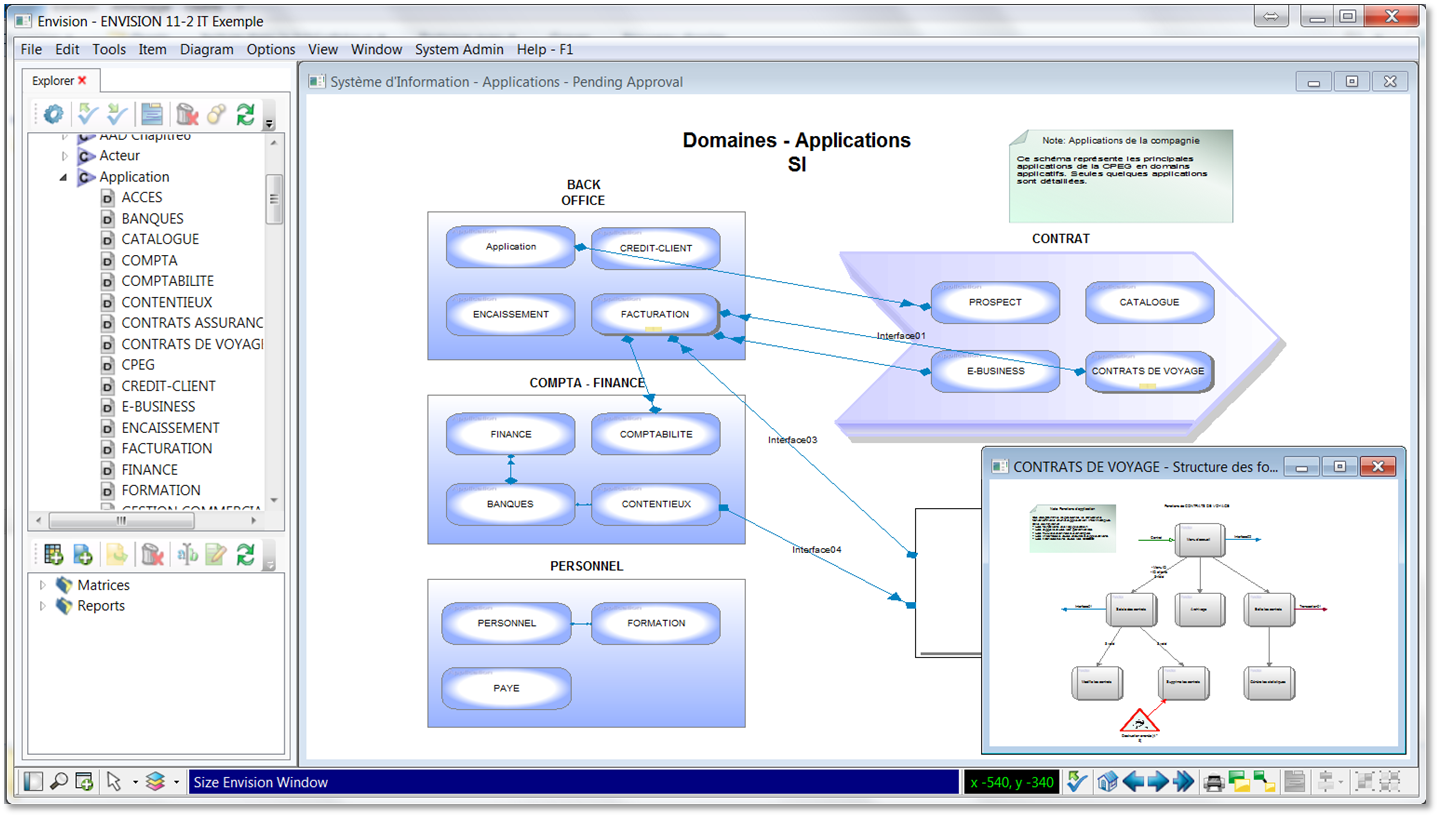Image resolution: width=1439 pixels, height=817 pixels.
Task: Select the Explorer tab
Action: tap(53, 81)
